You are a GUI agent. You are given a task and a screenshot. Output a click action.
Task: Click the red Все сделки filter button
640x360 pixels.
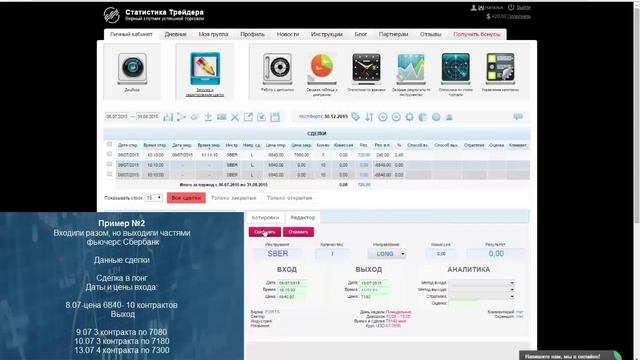pyautogui.click(x=186, y=198)
